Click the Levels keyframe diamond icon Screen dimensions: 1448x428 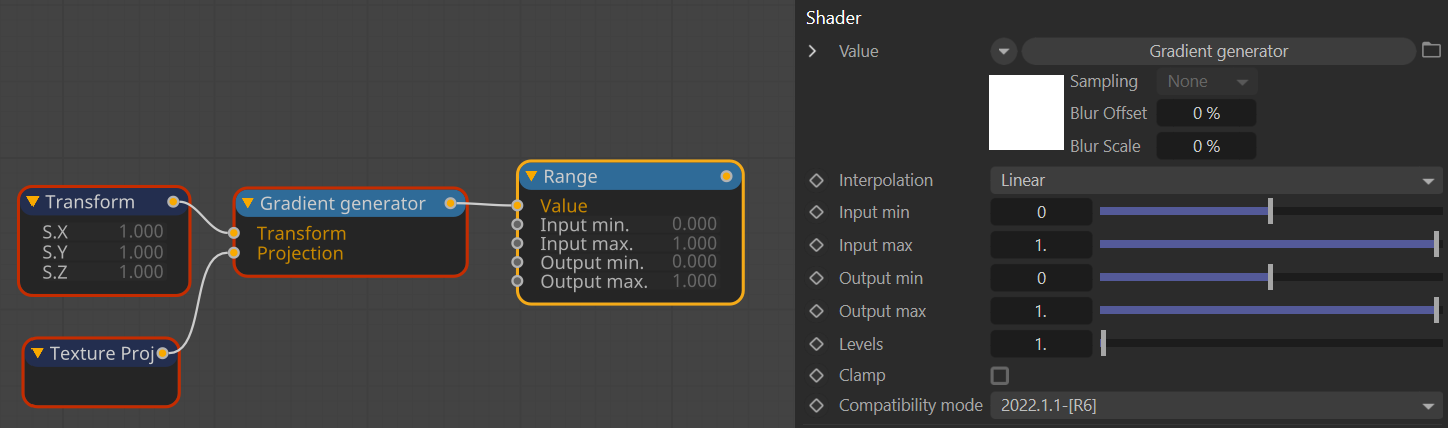(x=816, y=344)
